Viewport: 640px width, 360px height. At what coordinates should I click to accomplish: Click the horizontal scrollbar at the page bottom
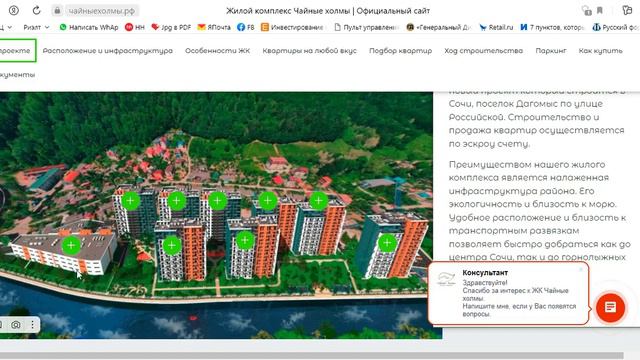click(312, 356)
